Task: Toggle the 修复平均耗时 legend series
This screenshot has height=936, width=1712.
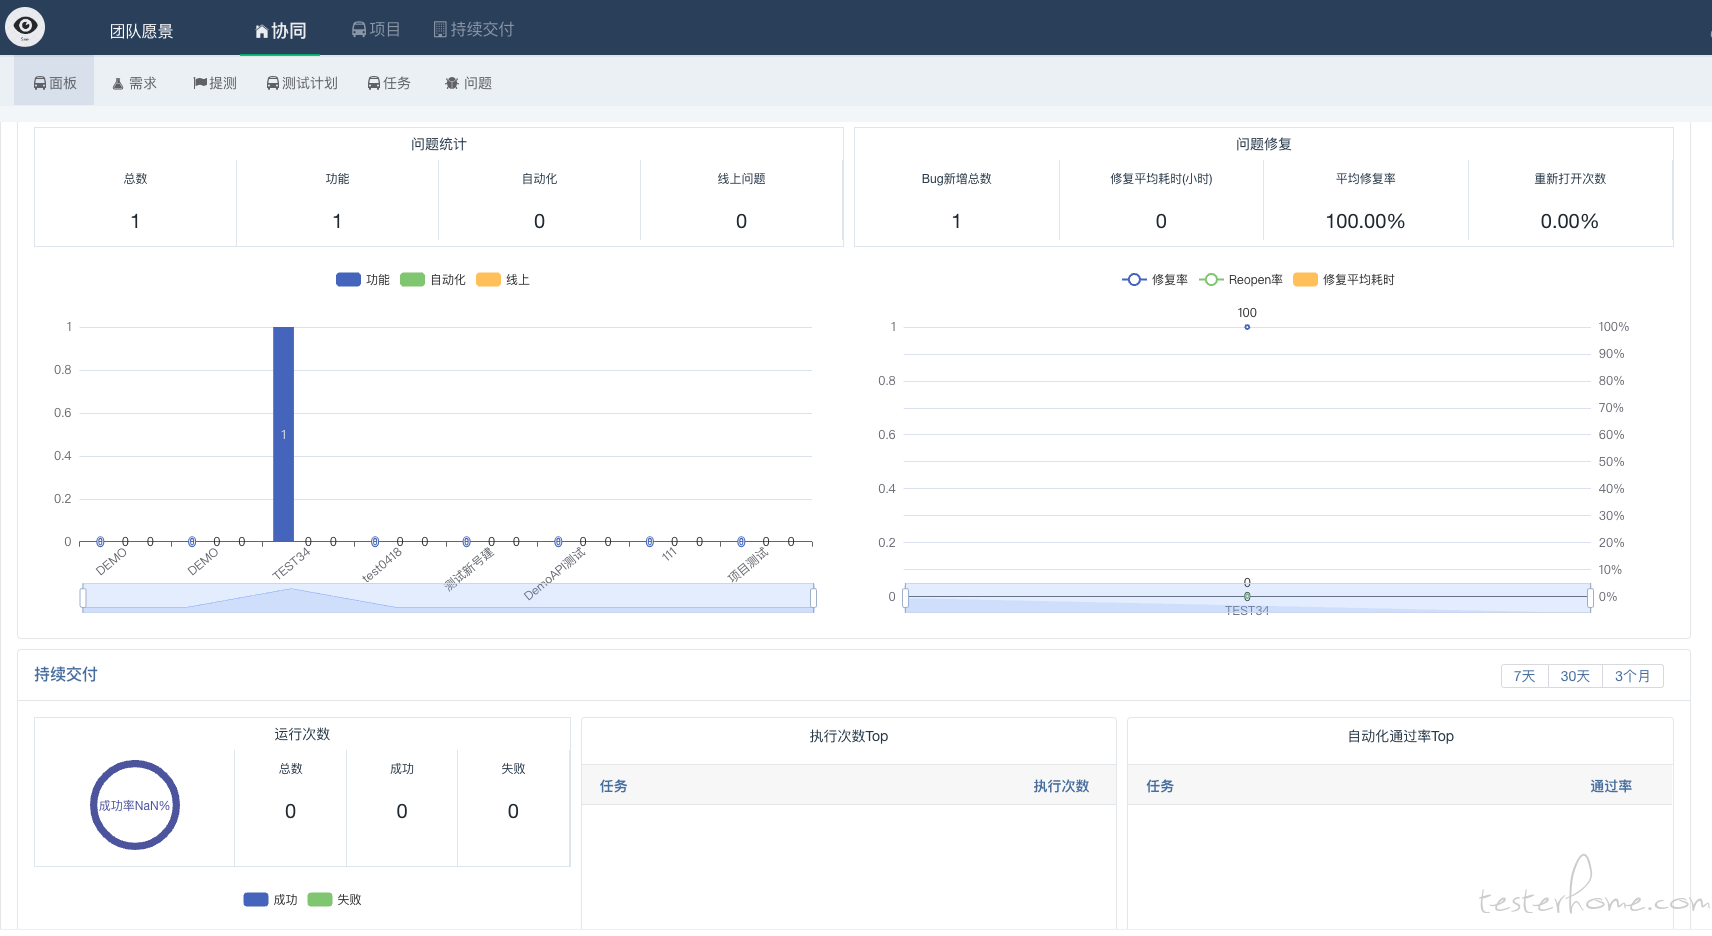Action: (x=1344, y=280)
